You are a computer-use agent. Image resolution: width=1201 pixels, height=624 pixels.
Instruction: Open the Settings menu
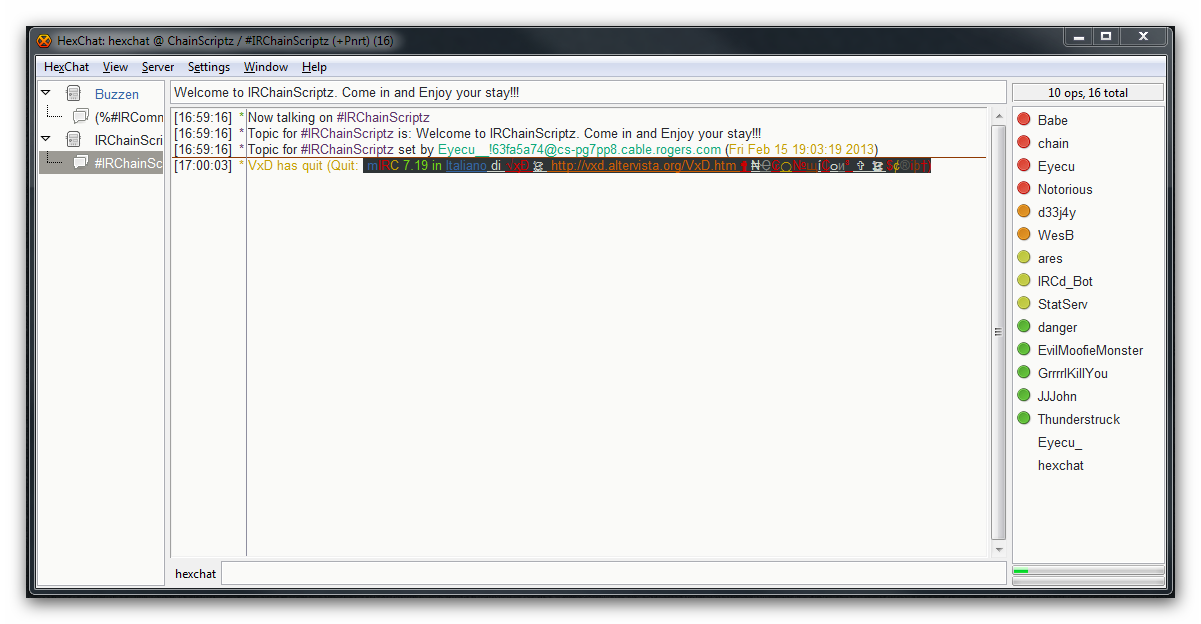pyautogui.click(x=209, y=67)
